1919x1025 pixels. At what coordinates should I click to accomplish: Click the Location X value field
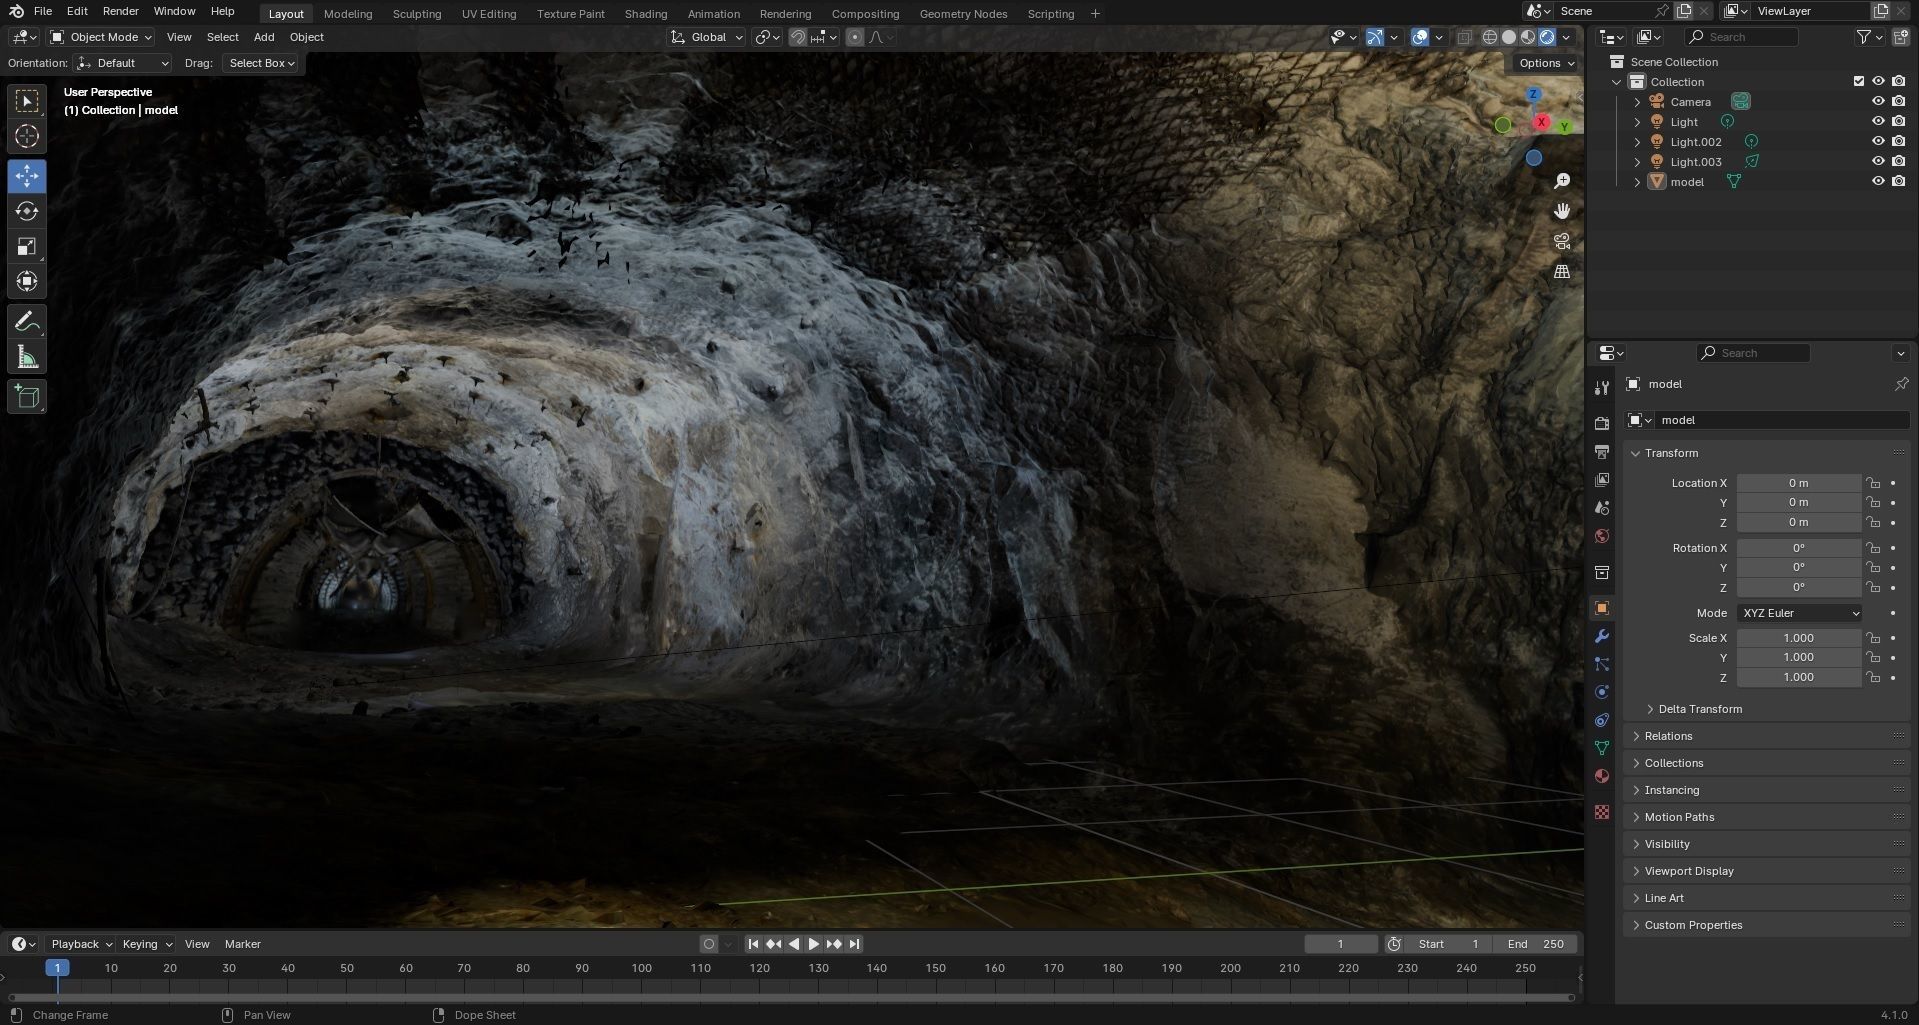tap(1798, 483)
